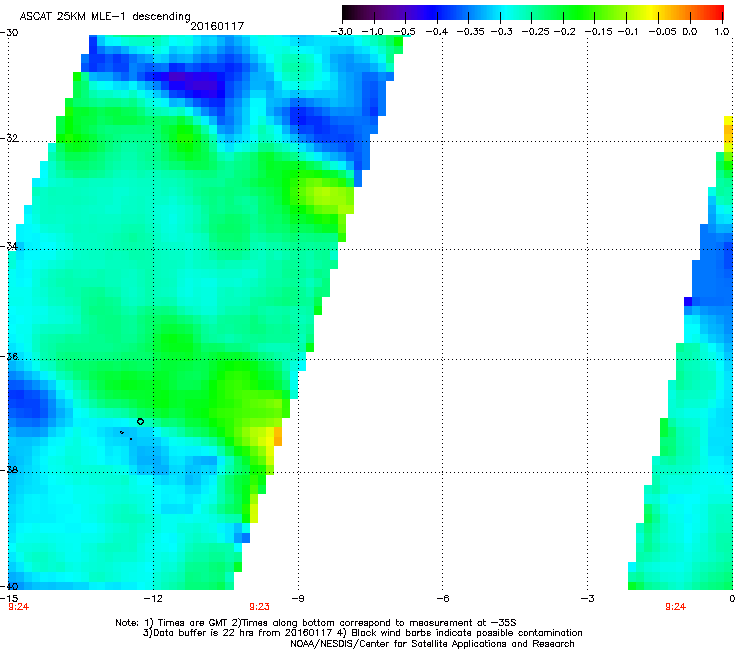This screenshot has width=740, height=650.
Task: Click the 1.0 color scale label
Action: (722, 32)
